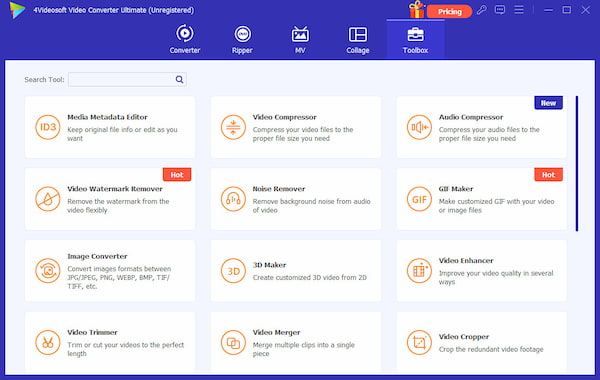Screen dimensions: 600x380
Task: Open the Video Merger title text
Action: click(x=276, y=332)
